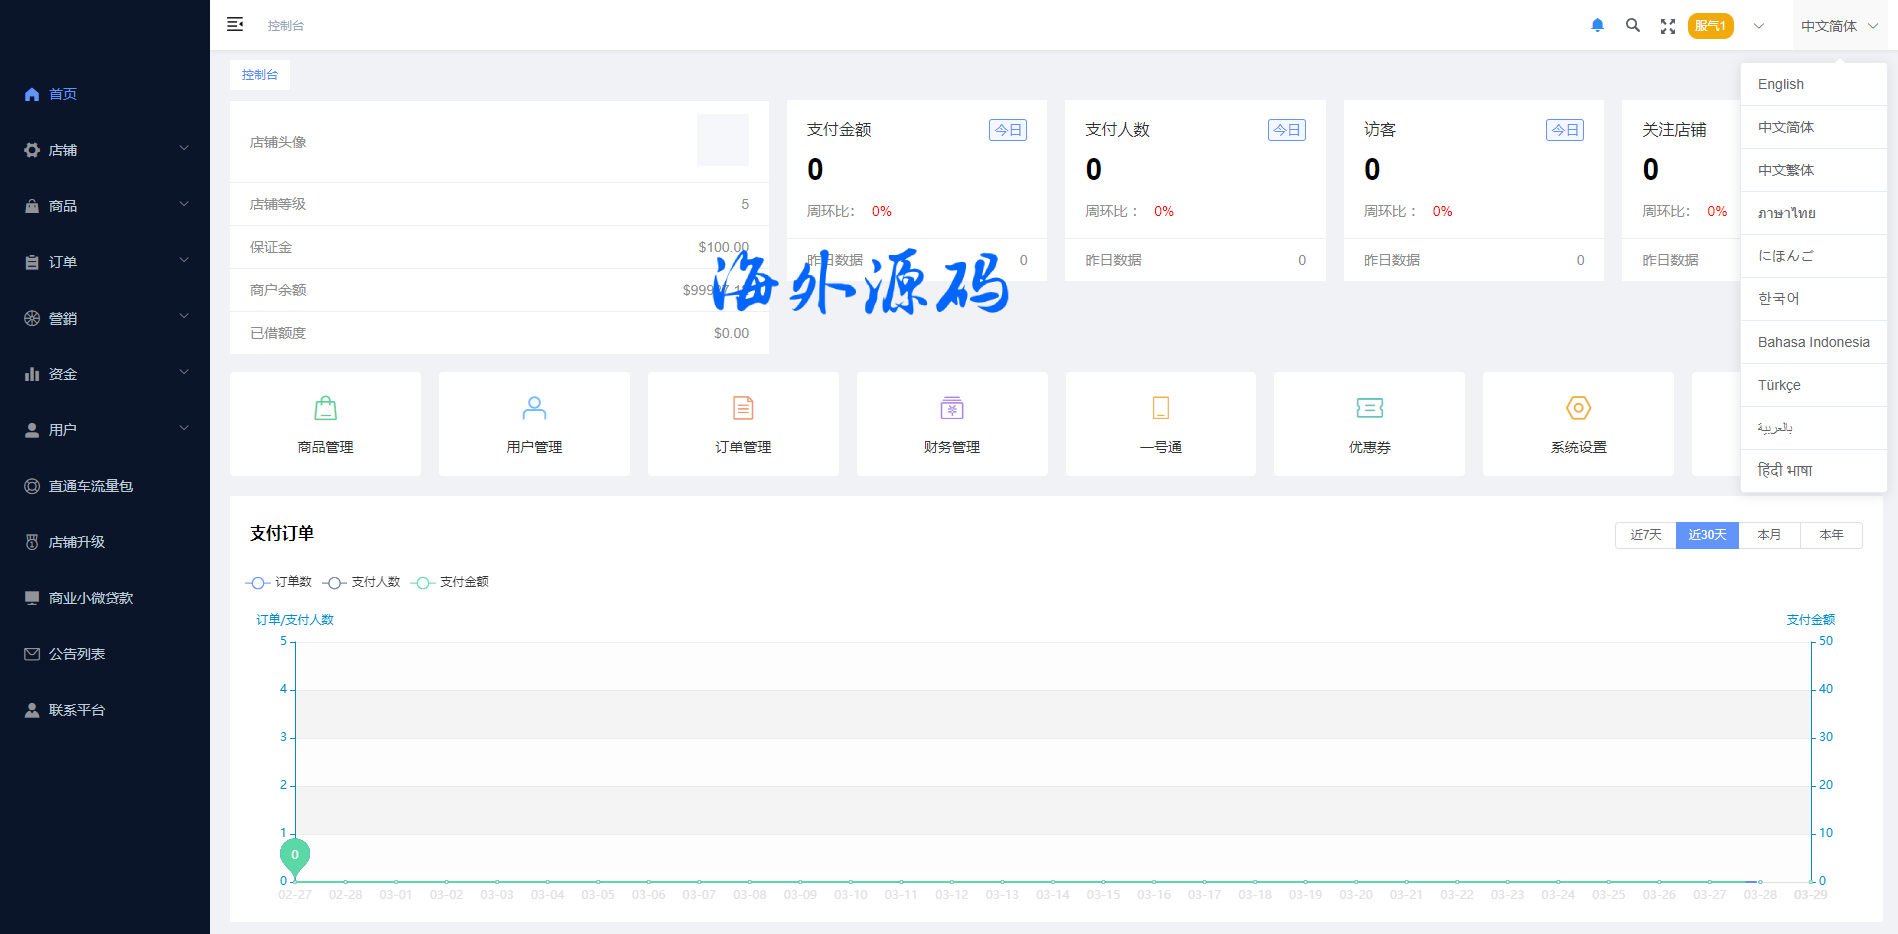Image resolution: width=1898 pixels, height=934 pixels.
Task: Toggle 订单数 series in chart legend
Action: [x=279, y=582]
